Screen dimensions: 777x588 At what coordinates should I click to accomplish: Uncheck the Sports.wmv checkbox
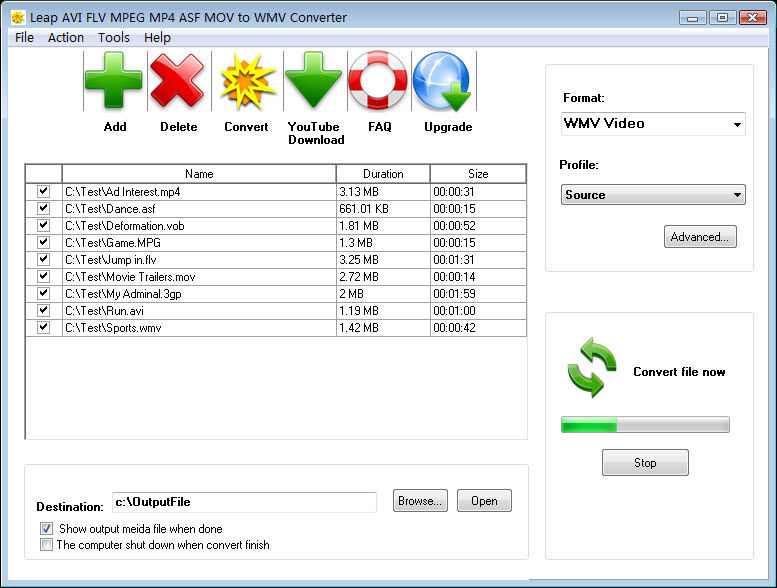point(44,327)
